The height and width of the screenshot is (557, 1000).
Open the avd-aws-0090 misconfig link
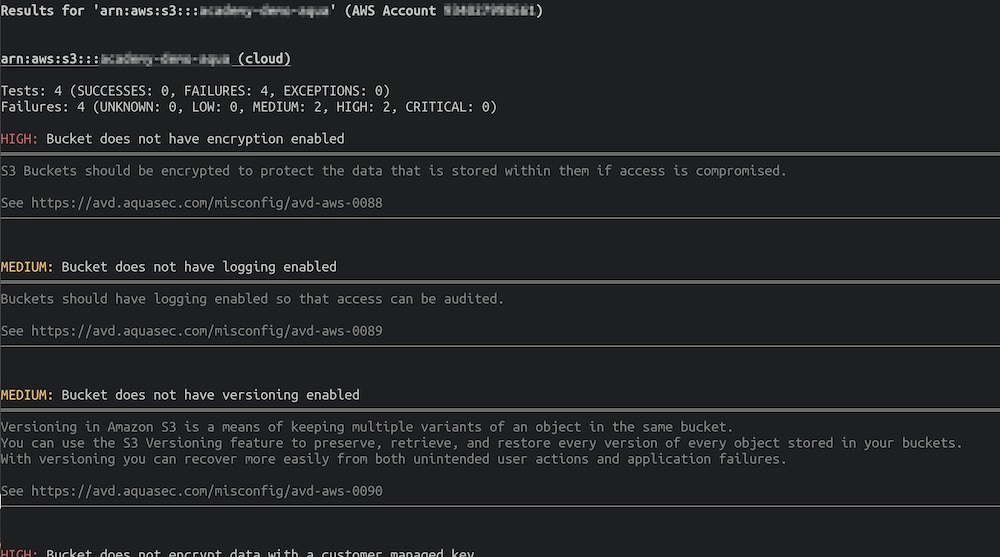(207, 491)
